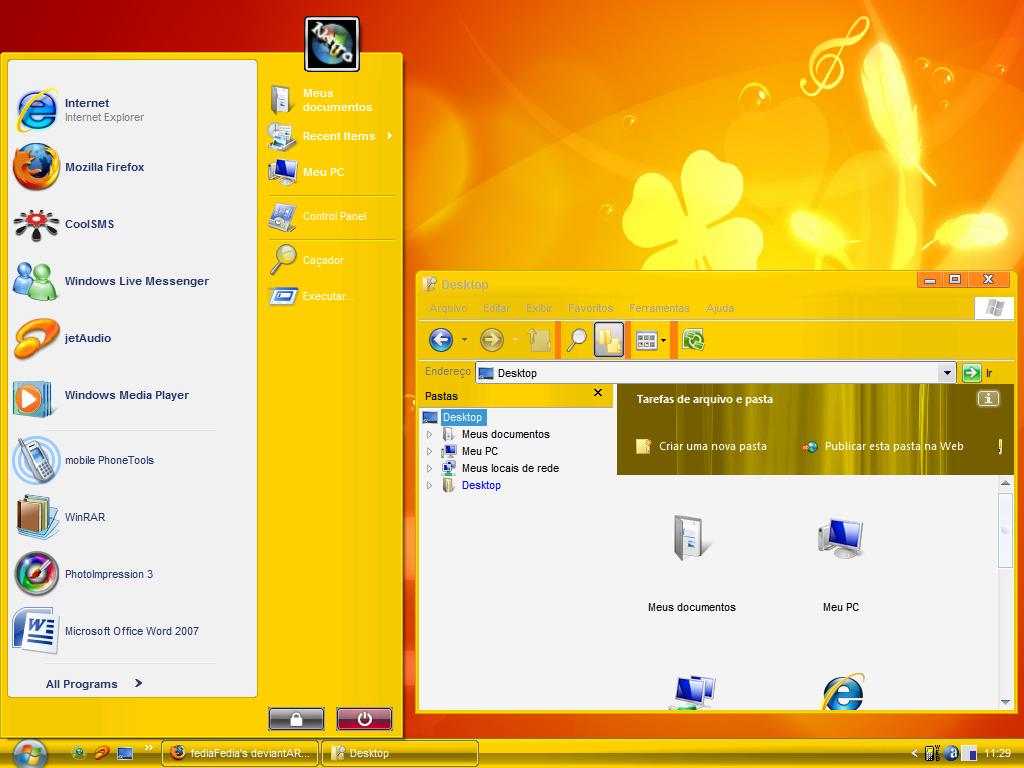Switch to fediaFedia's deviantART taskbar item

240,753
